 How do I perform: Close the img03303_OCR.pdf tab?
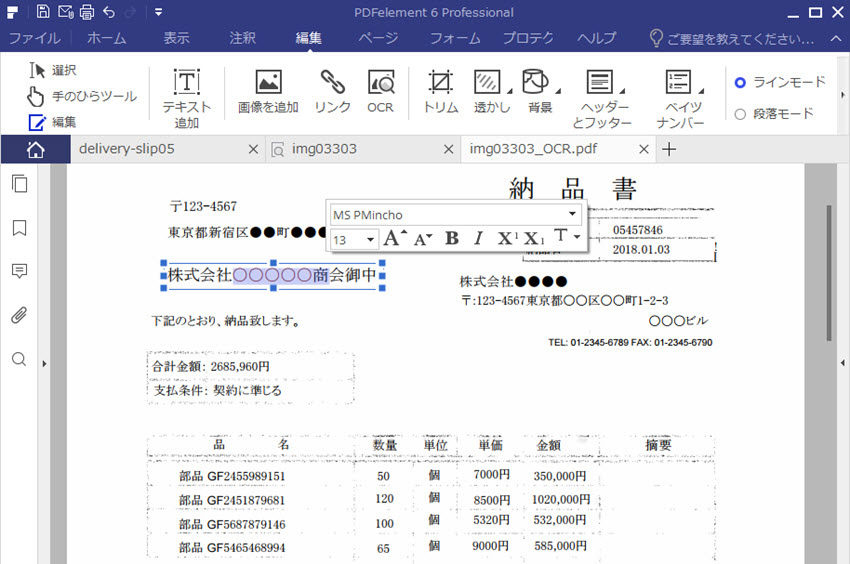(x=643, y=149)
